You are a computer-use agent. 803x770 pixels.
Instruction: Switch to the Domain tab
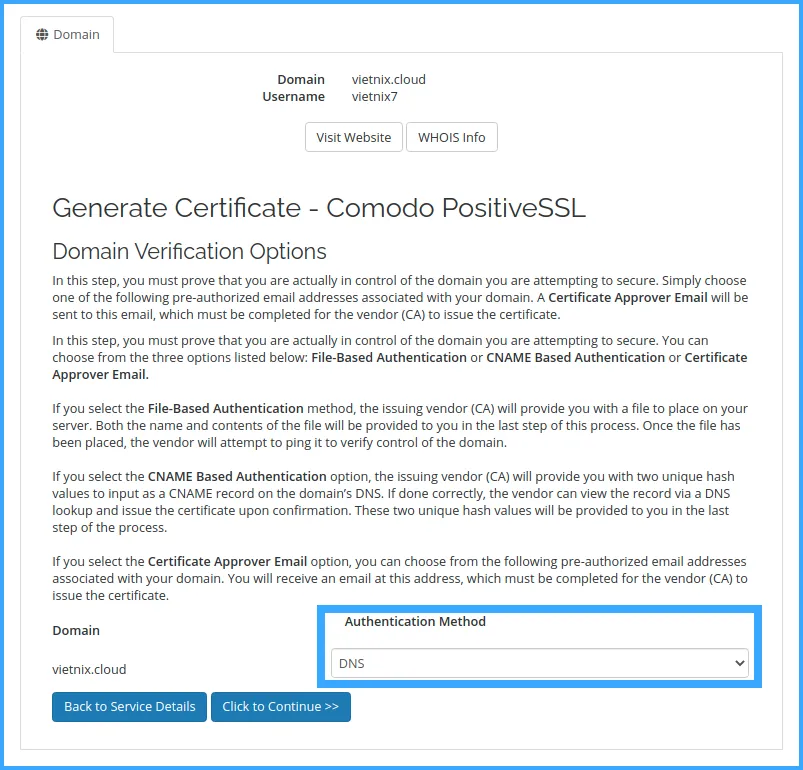[x=67, y=35]
